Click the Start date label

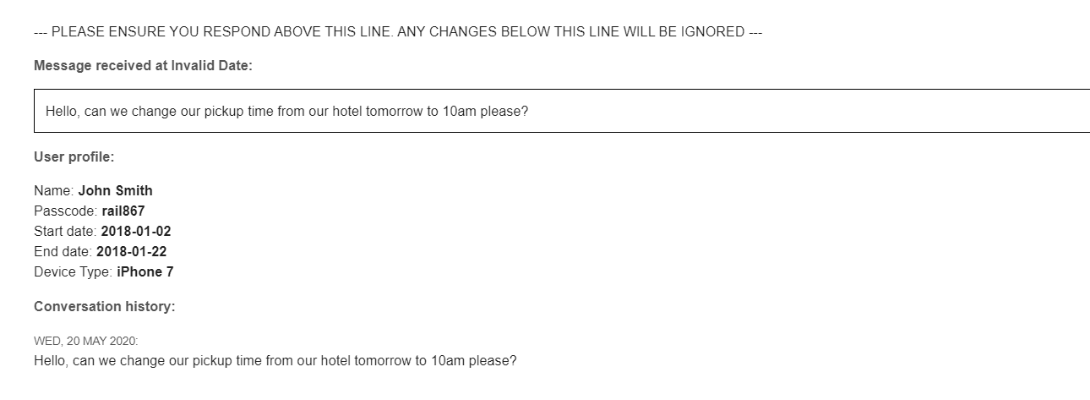65,231
